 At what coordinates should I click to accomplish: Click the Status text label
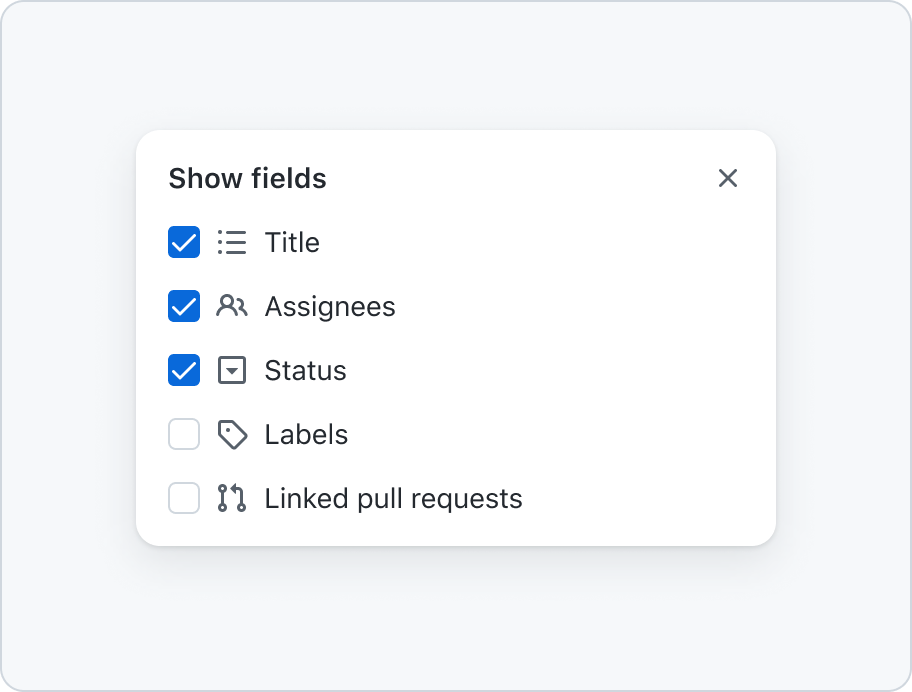click(305, 370)
